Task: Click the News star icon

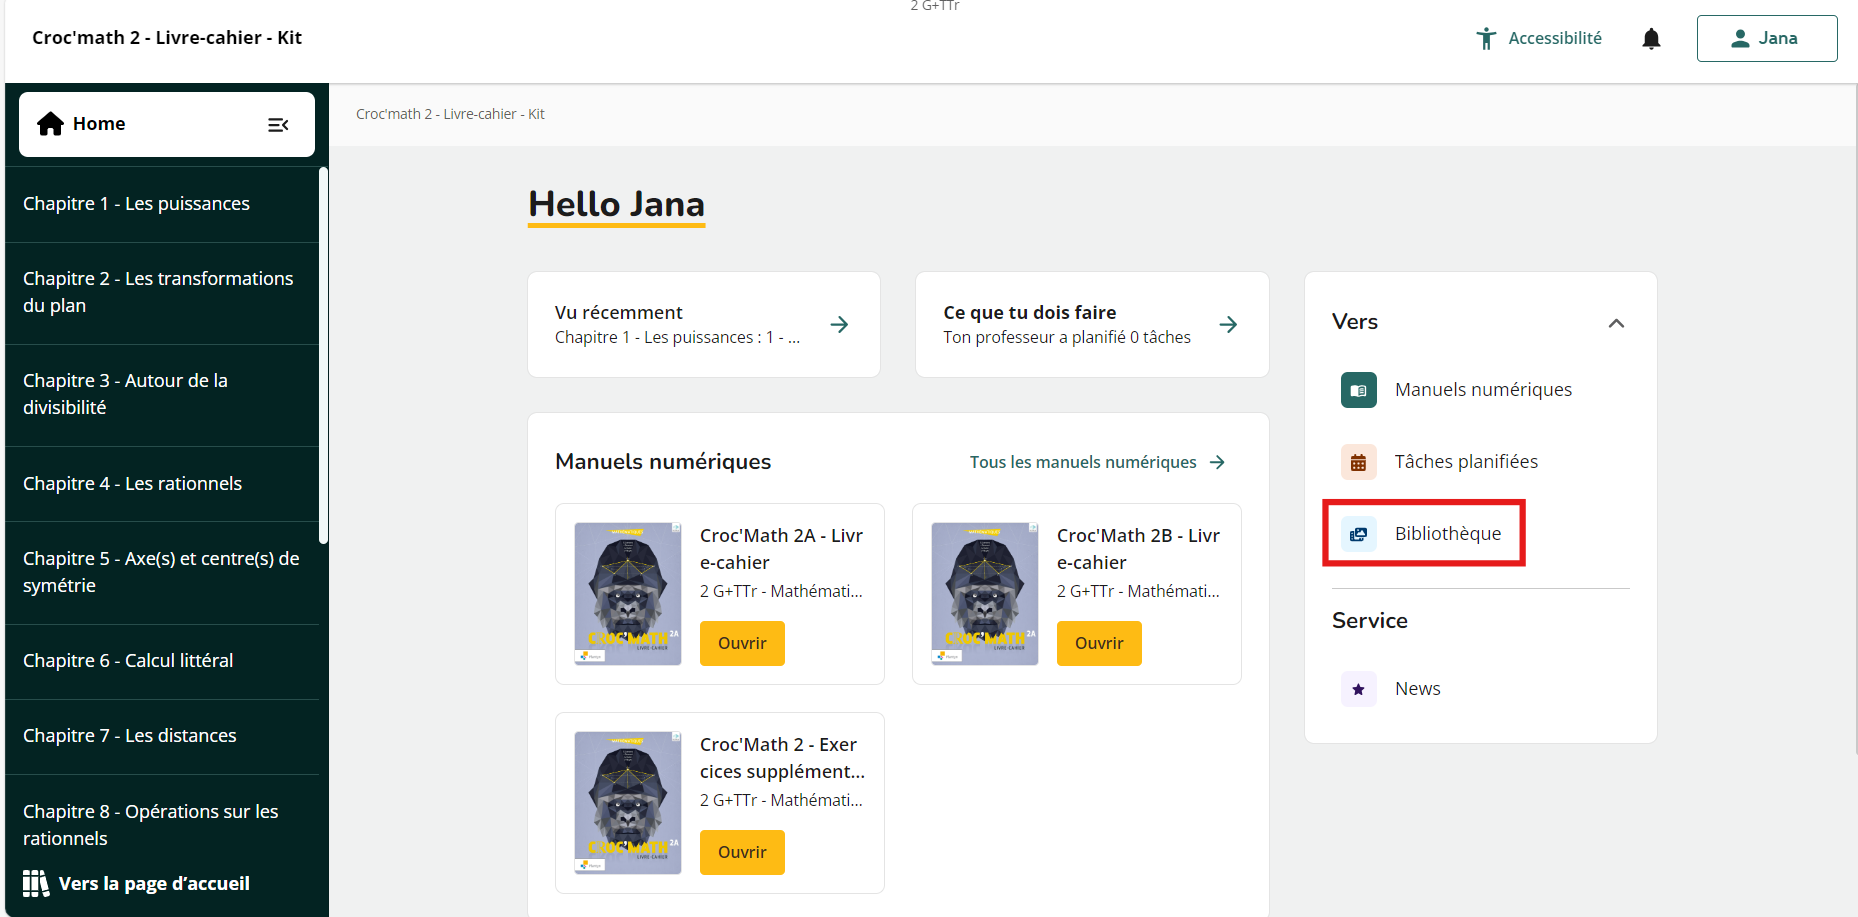Action: pos(1358,689)
